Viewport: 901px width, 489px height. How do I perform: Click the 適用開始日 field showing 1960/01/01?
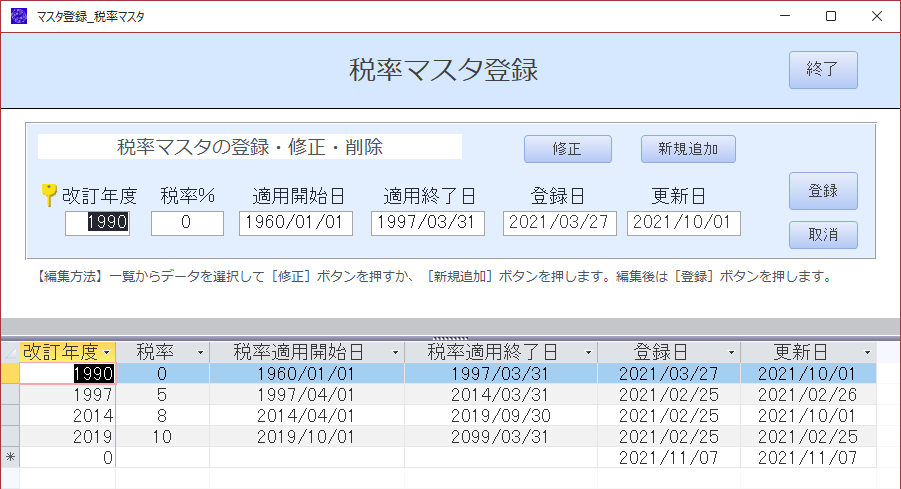[x=296, y=223]
